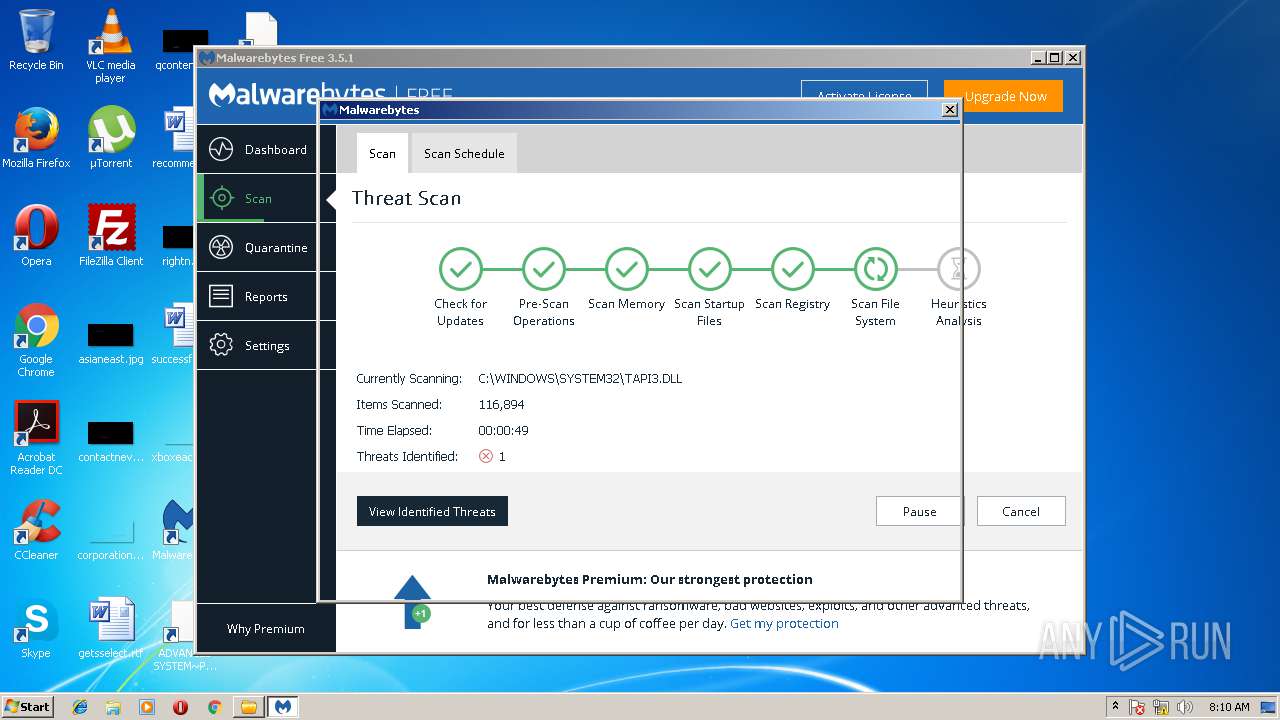Click View Identified Threats button
This screenshot has height=720, width=1280.
432,511
